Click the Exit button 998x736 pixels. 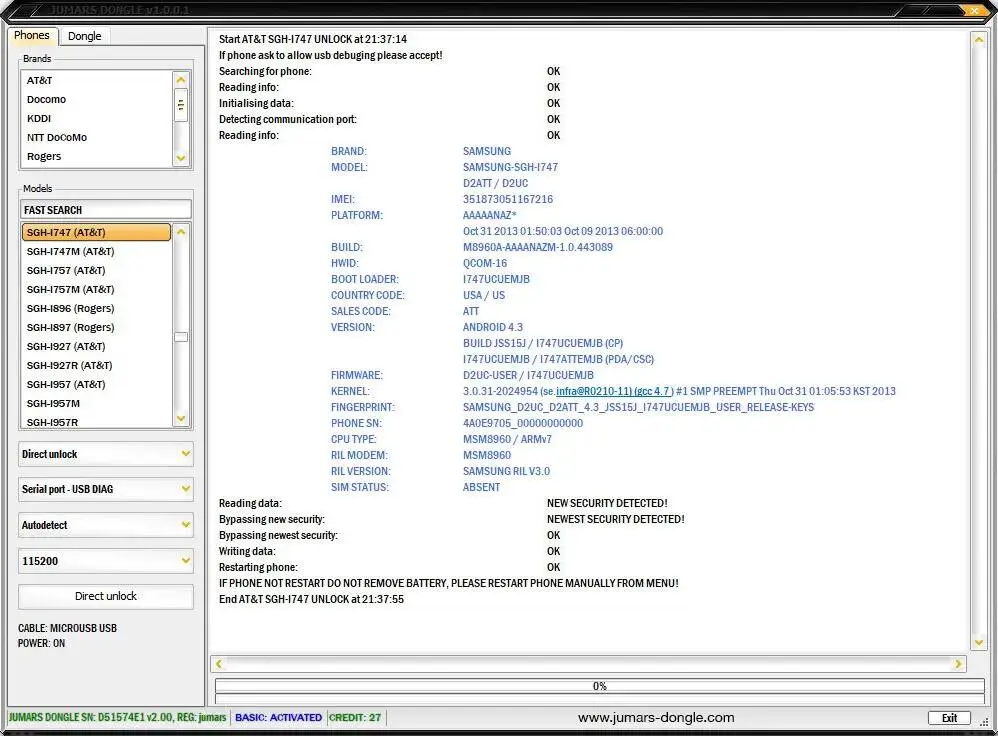coord(949,718)
